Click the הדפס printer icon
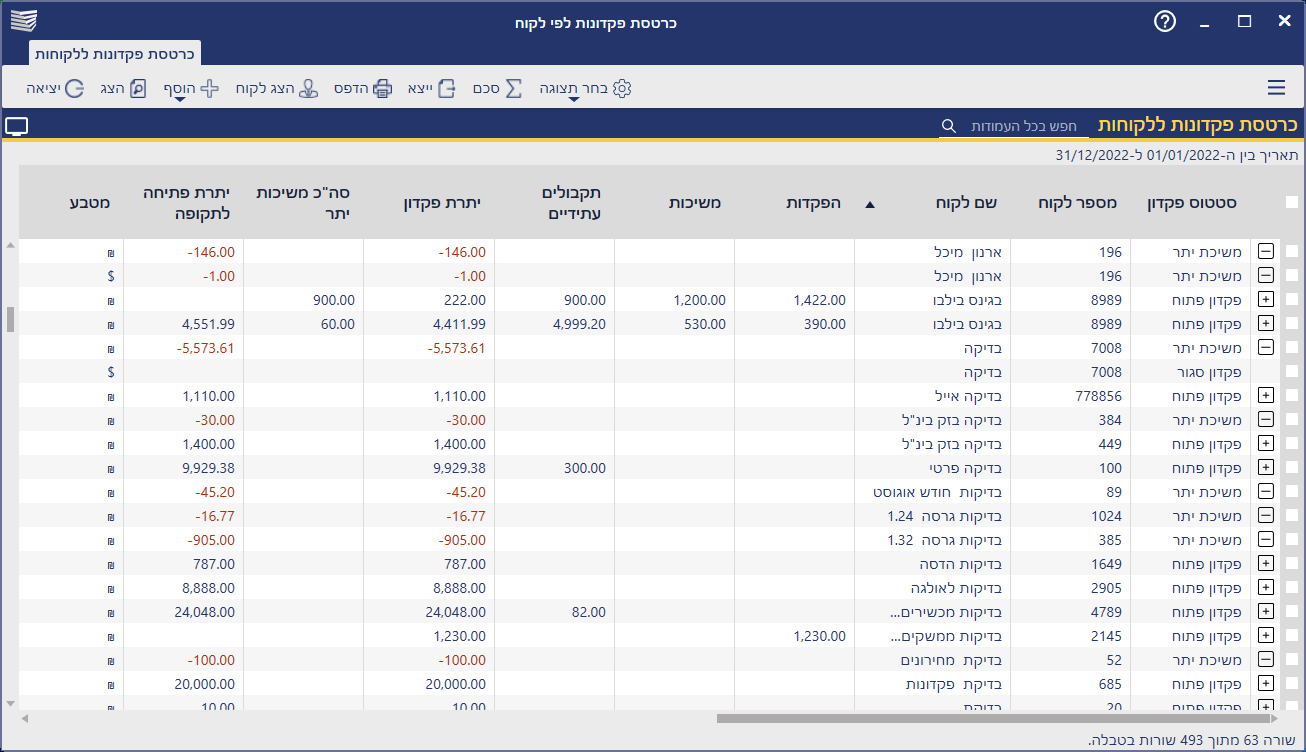This screenshot has width=1306, height=752. pyautogui.click(x=383, y=88)
